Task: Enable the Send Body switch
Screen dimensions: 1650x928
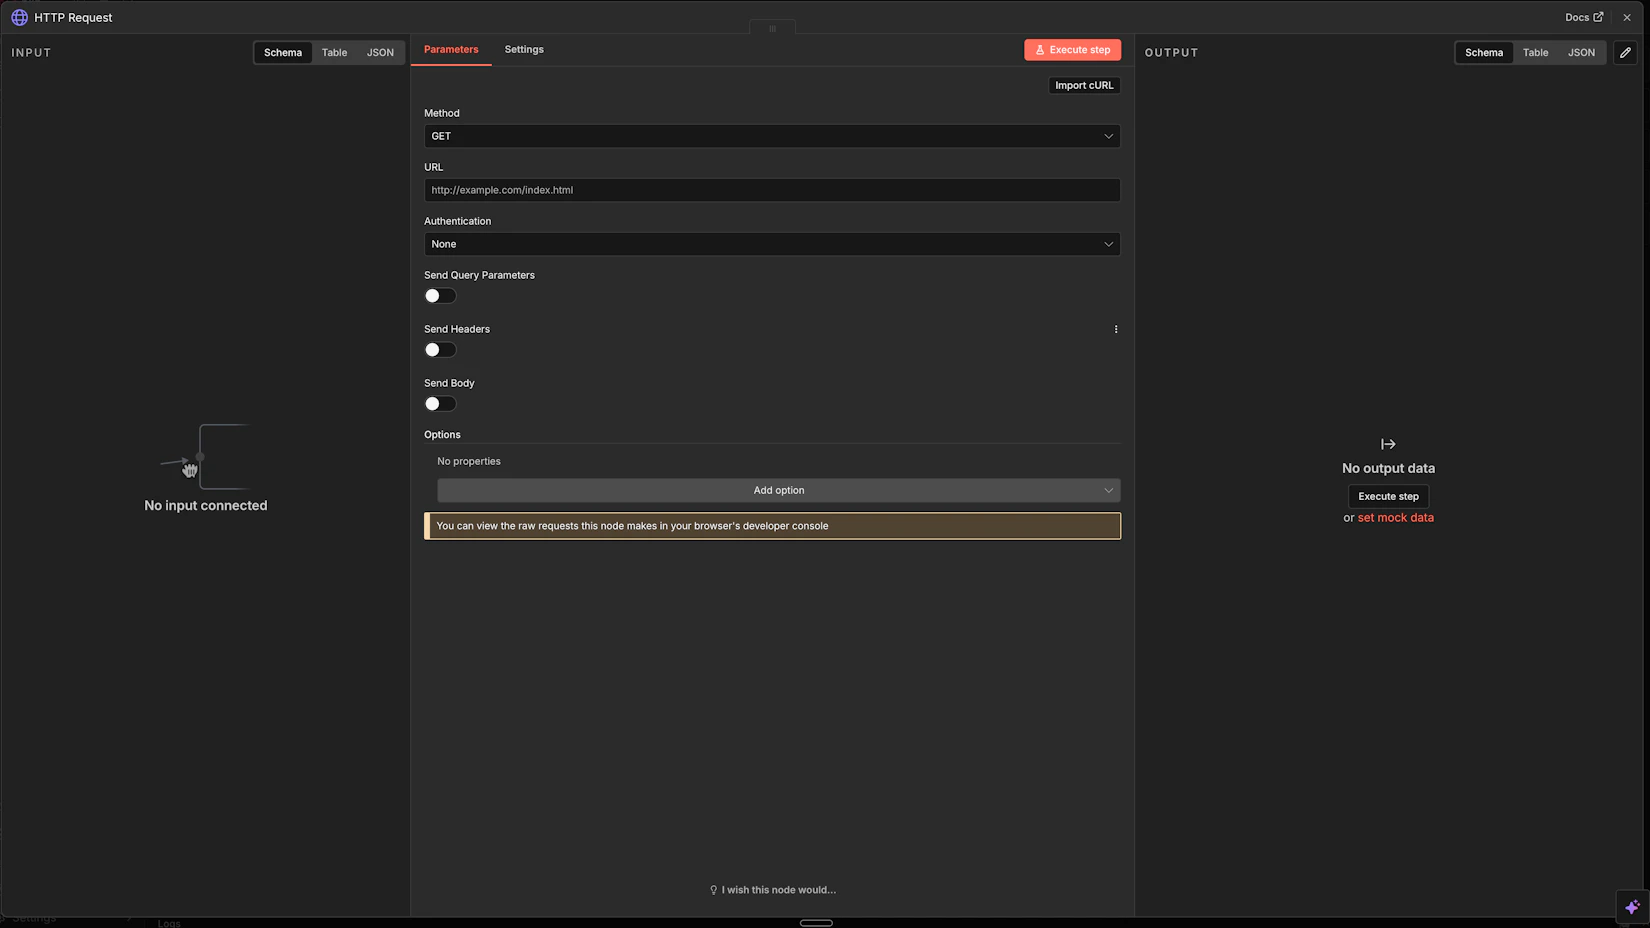Action: pyautogui.click(x=440, y=404)
